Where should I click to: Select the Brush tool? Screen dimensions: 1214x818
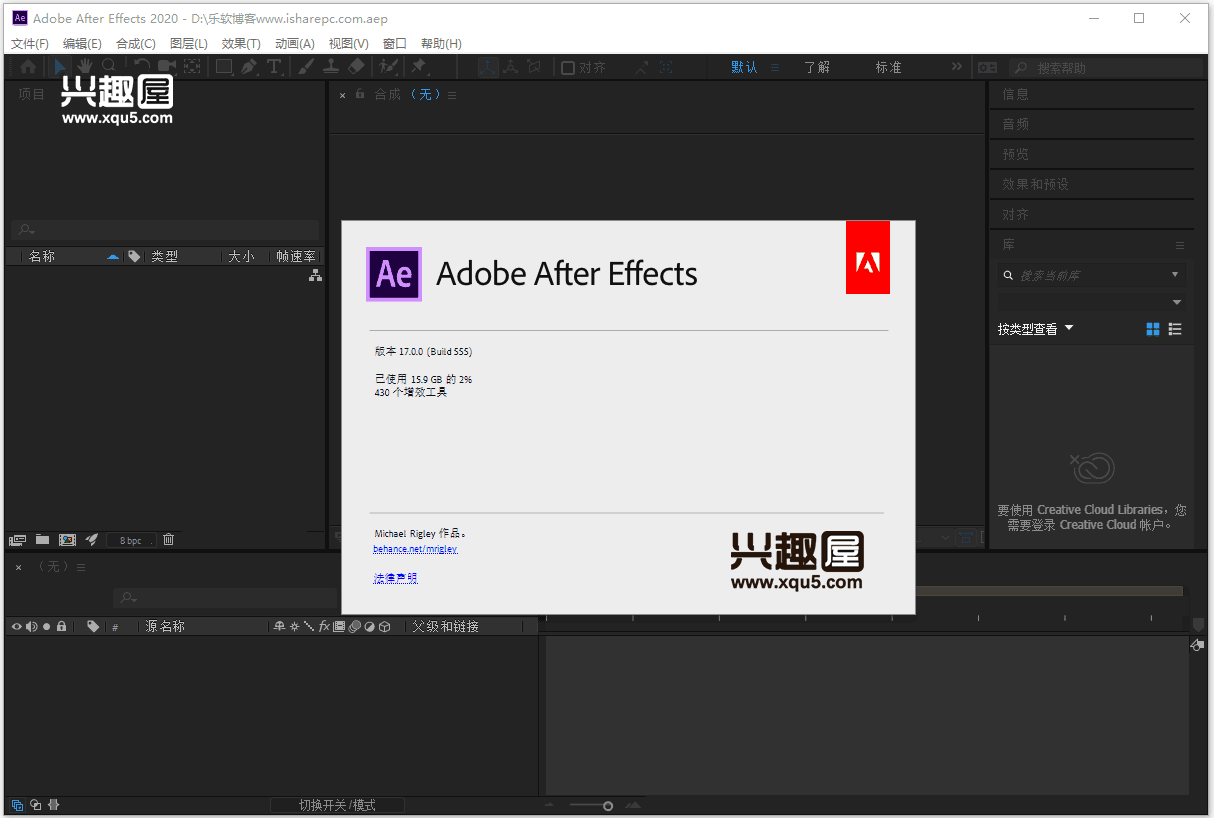(306, 67)
